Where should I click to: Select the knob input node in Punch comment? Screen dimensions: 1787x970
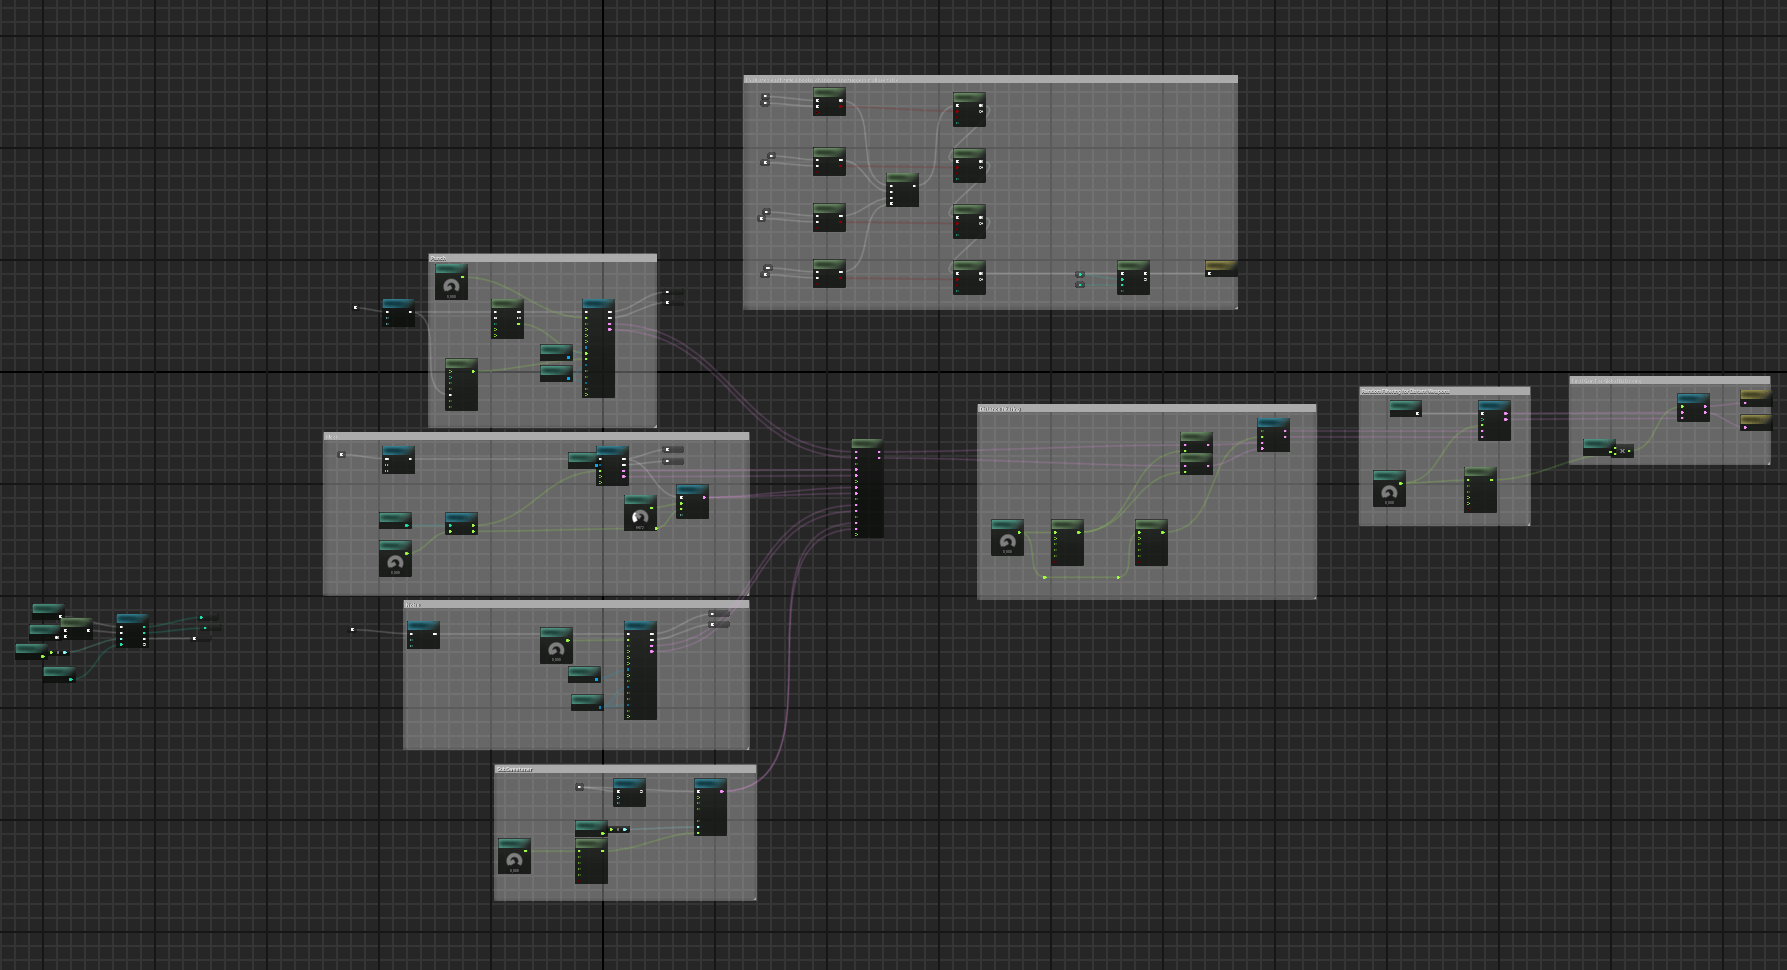451,282
